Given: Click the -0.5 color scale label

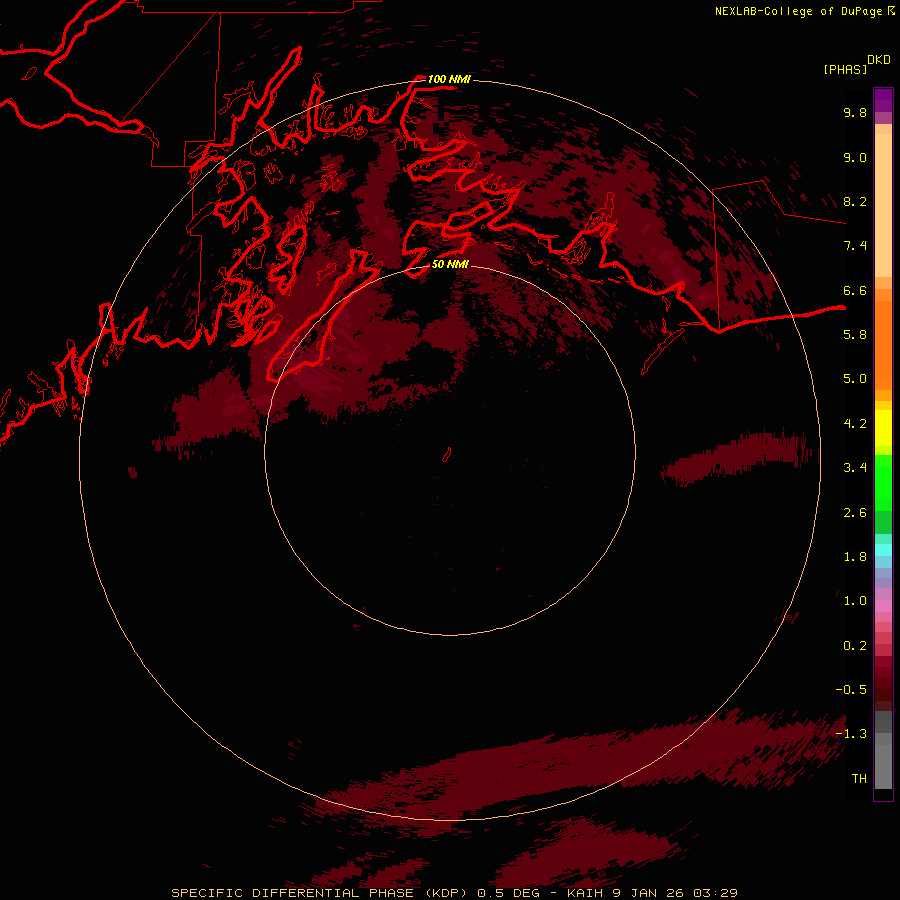Looking at the screenshot, I should [x=851, y=690].
